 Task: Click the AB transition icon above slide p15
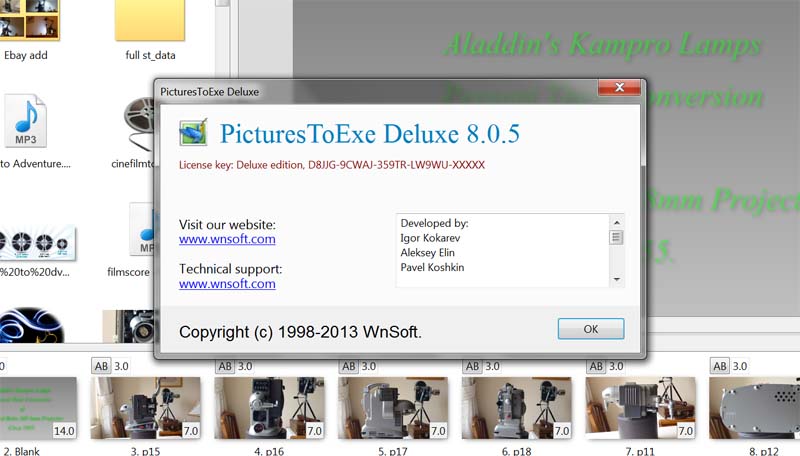click(101, 366)
